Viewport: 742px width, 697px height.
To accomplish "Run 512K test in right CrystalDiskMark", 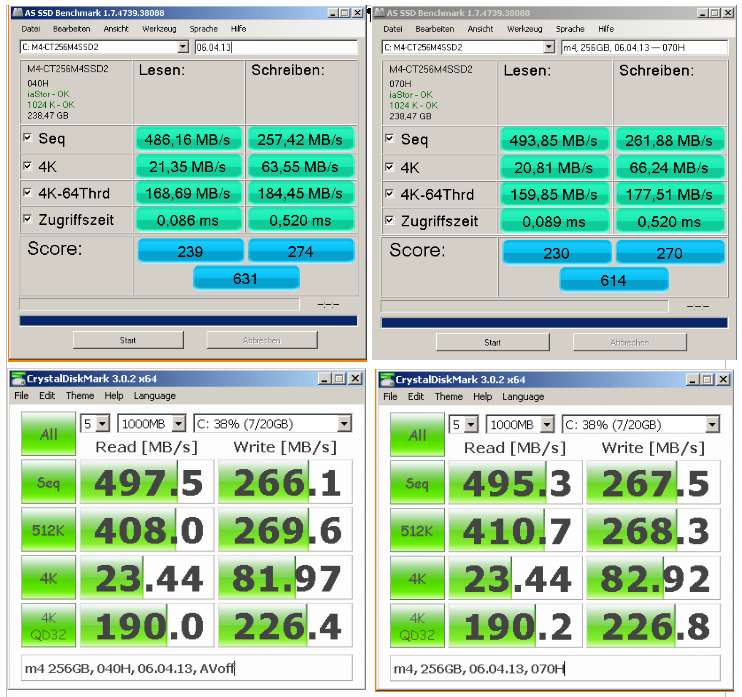I will coord(417,531).
